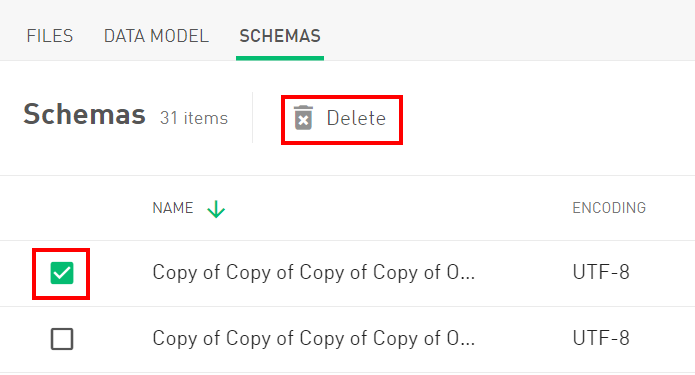Viewport: 695px width, 375px height.
Task: Click the green underline of the SCHEMAS tab
Action: click(280, 58)
